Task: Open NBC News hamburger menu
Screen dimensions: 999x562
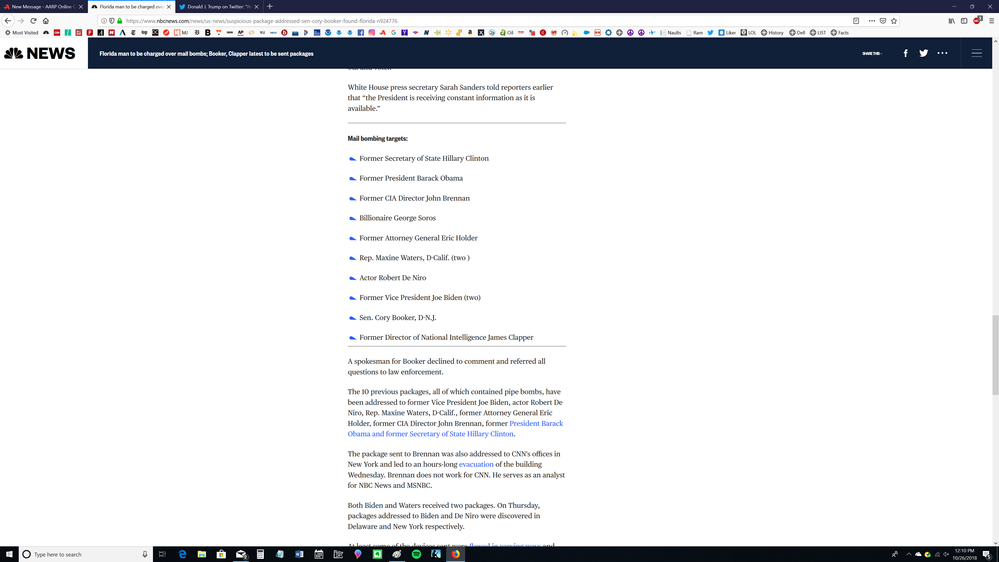Action: tap(977, 54)
